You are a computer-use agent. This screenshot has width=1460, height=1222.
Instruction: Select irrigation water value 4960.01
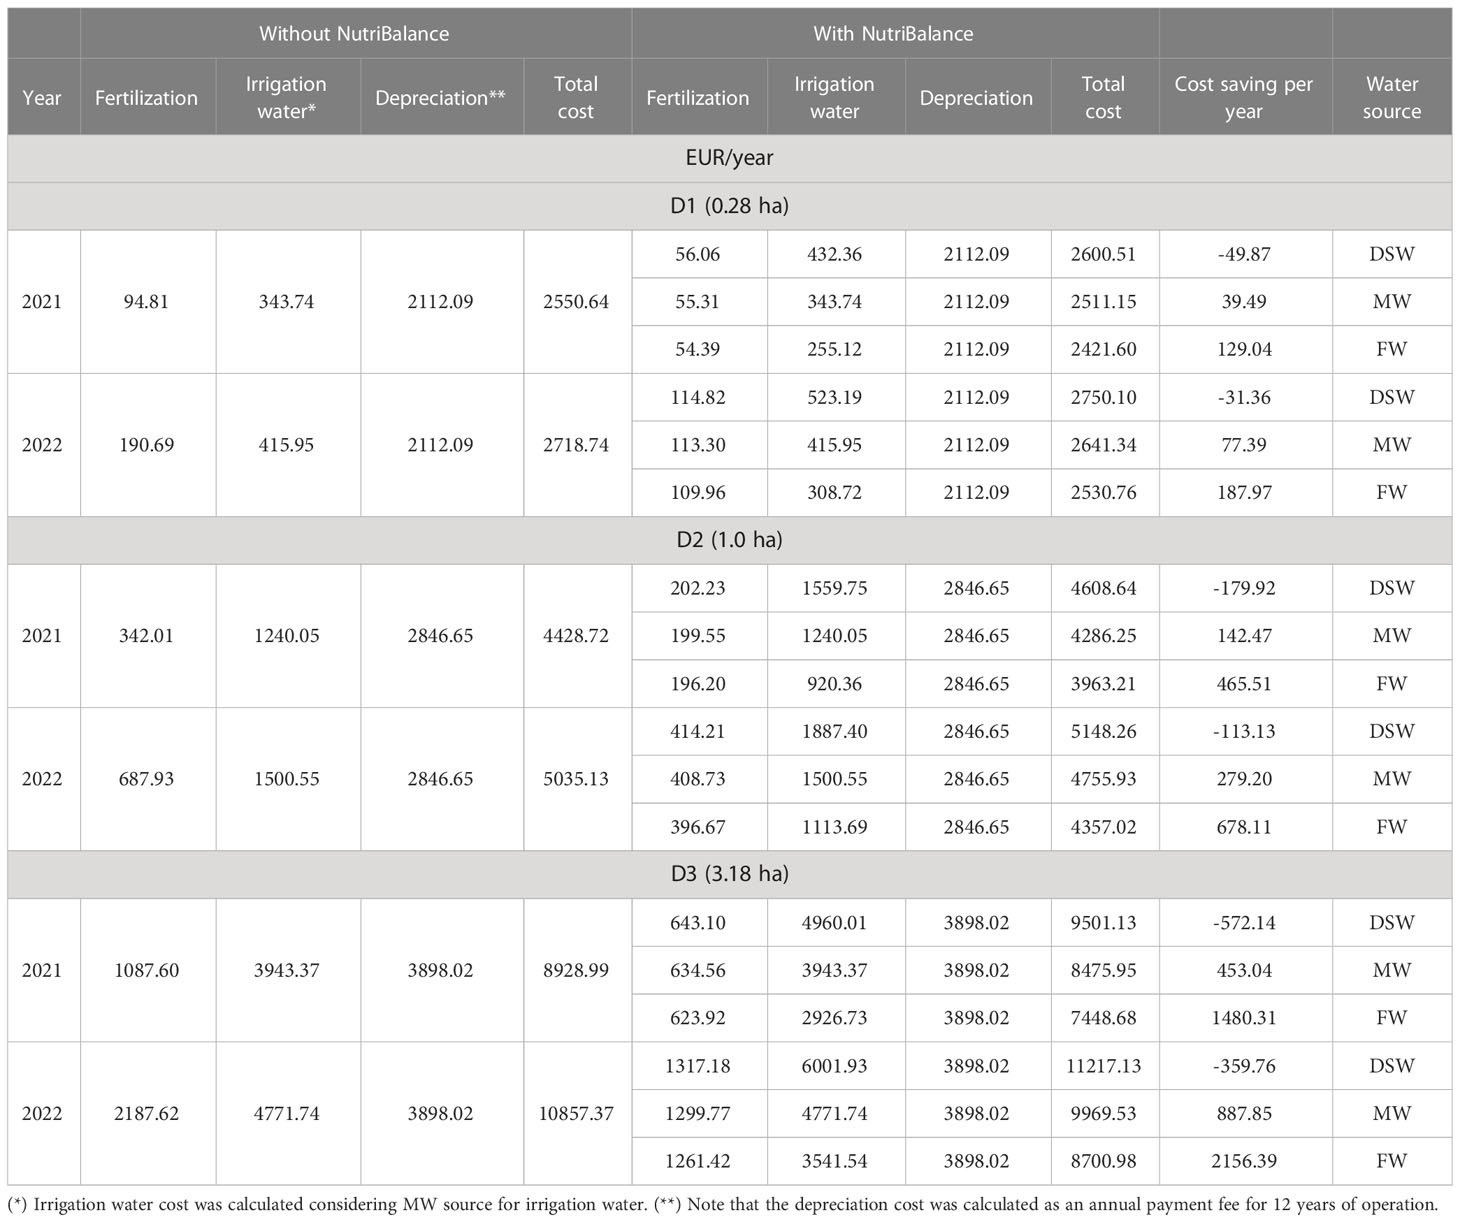[835, 922]
